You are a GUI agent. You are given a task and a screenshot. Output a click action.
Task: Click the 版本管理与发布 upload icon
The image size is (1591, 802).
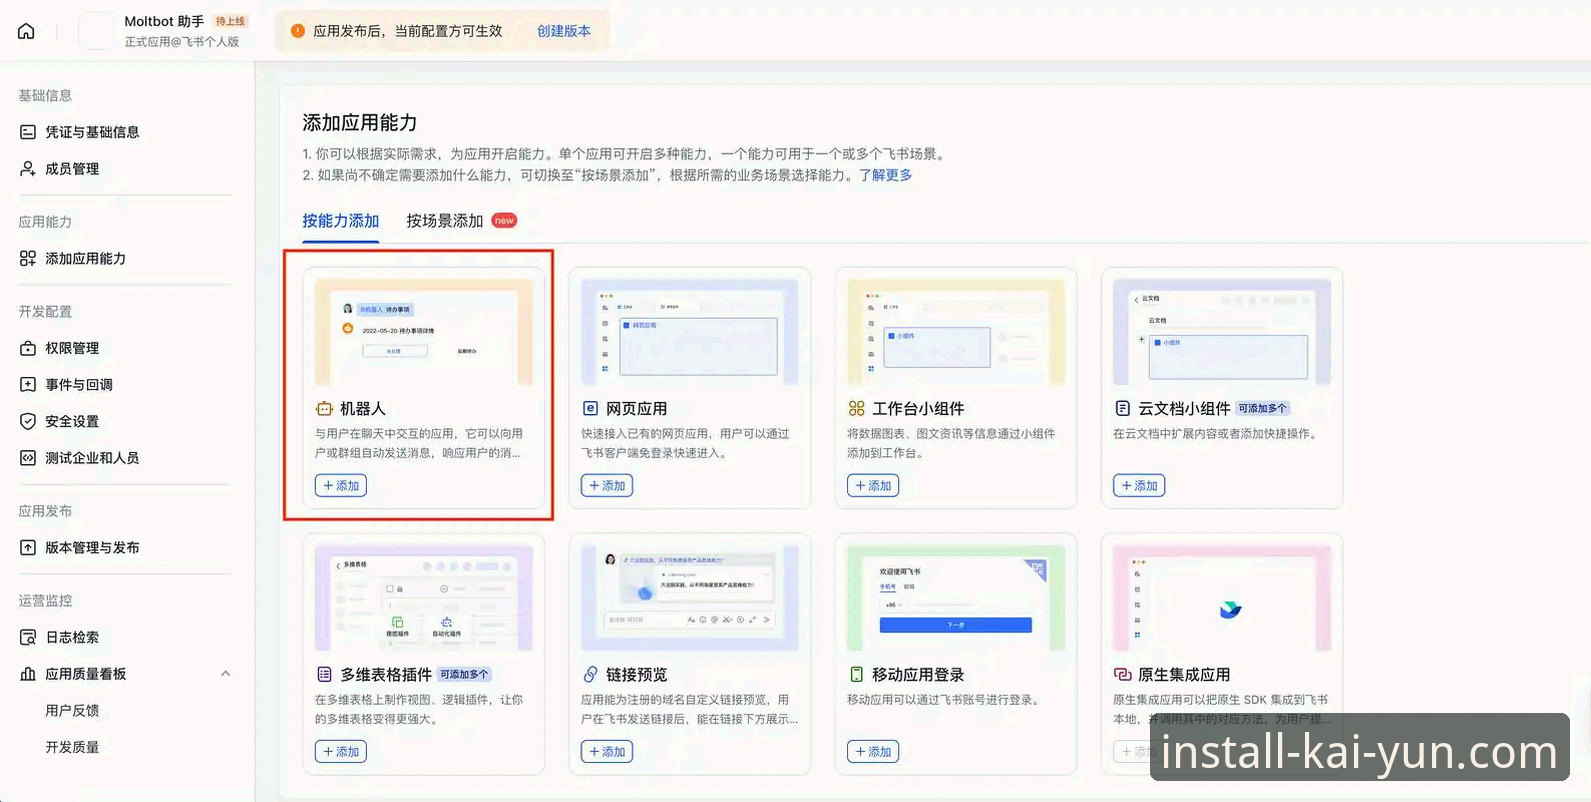[28, 547]
